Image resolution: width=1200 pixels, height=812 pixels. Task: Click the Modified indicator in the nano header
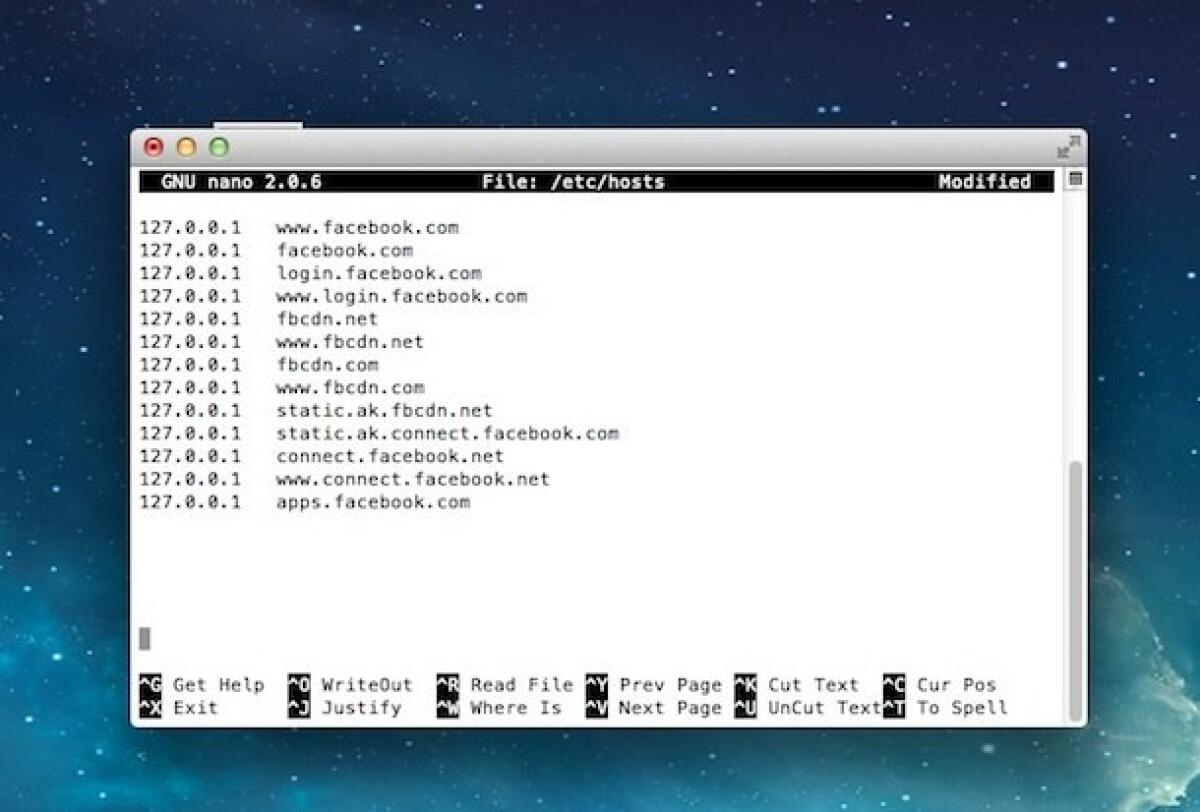(x=984, y=181)
